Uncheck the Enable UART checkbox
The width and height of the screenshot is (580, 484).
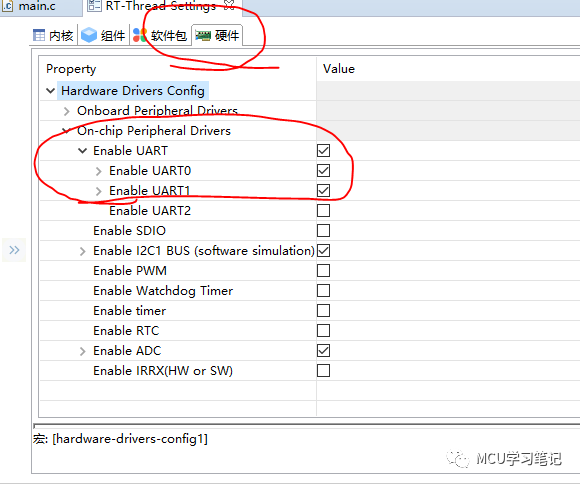(x=323, y=151)
